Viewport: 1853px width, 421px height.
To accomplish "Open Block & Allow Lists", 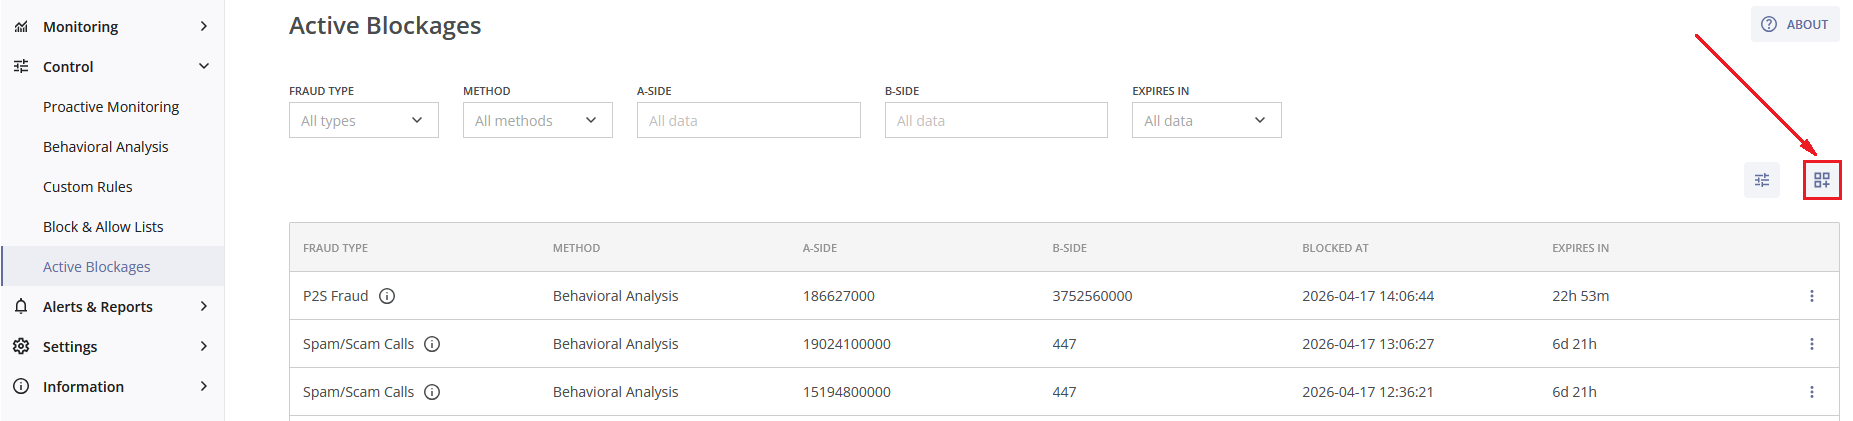I will [x=103, y=227].
